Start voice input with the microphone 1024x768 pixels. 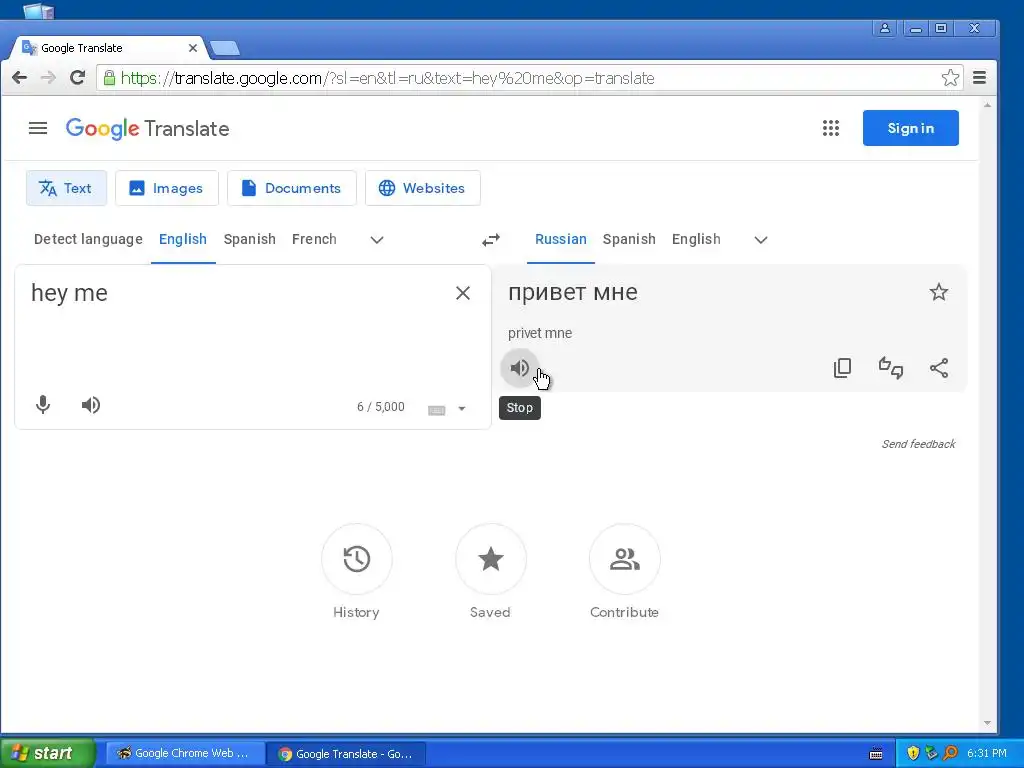click(x=43, y=405)
